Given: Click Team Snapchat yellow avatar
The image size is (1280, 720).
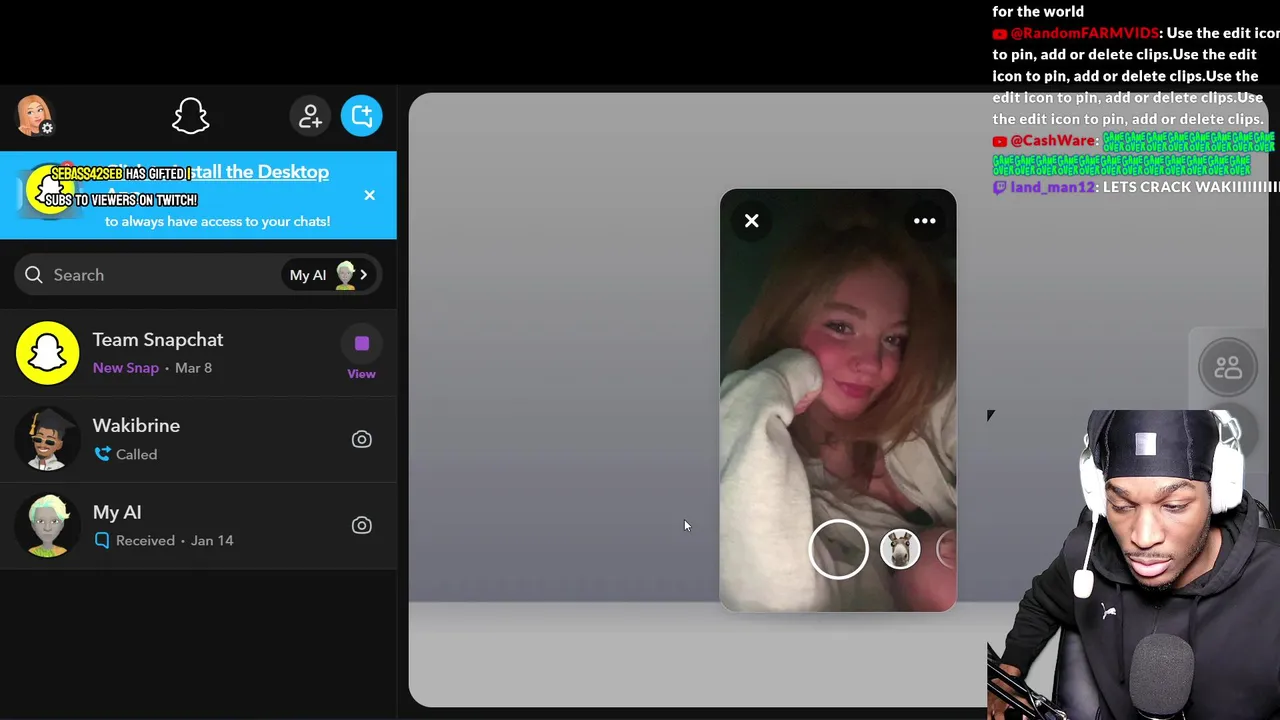Looking at the screenshot, I should (47, 353).
